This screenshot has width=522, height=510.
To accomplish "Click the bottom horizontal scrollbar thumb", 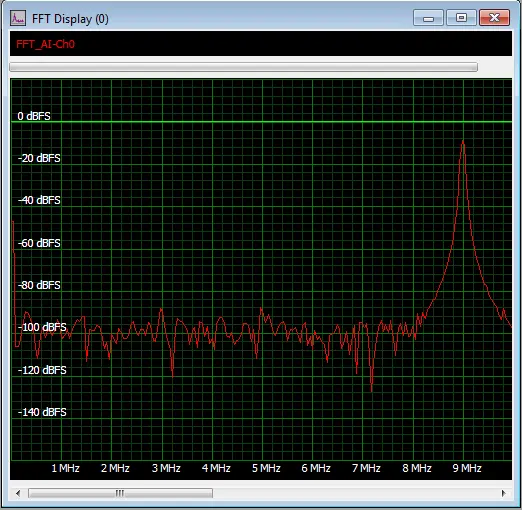I will click(120, 493).
